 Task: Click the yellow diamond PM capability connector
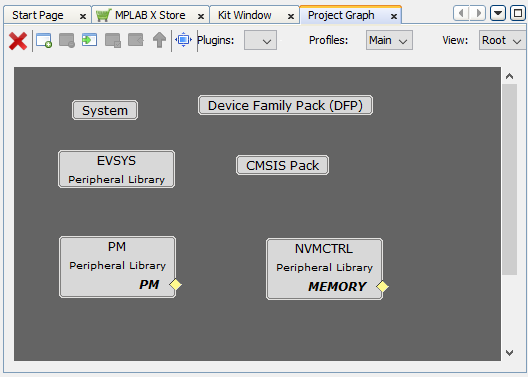point(175,285)
